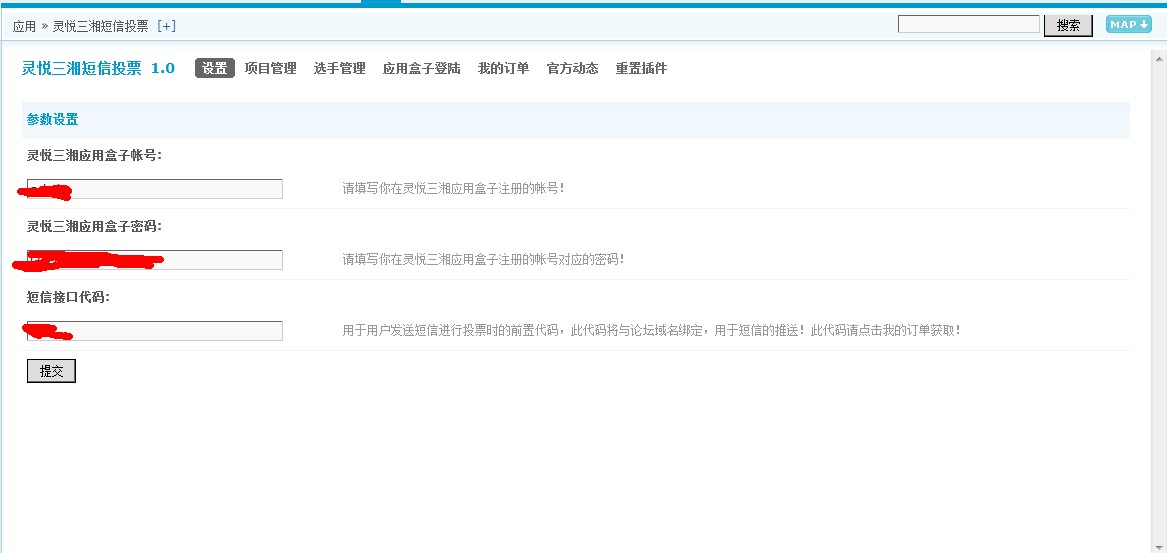The width and height of the screenshot is (1167, 553).
Task: Focus the 应用盒子帐号 input field
Action: [x=155, y=189]
